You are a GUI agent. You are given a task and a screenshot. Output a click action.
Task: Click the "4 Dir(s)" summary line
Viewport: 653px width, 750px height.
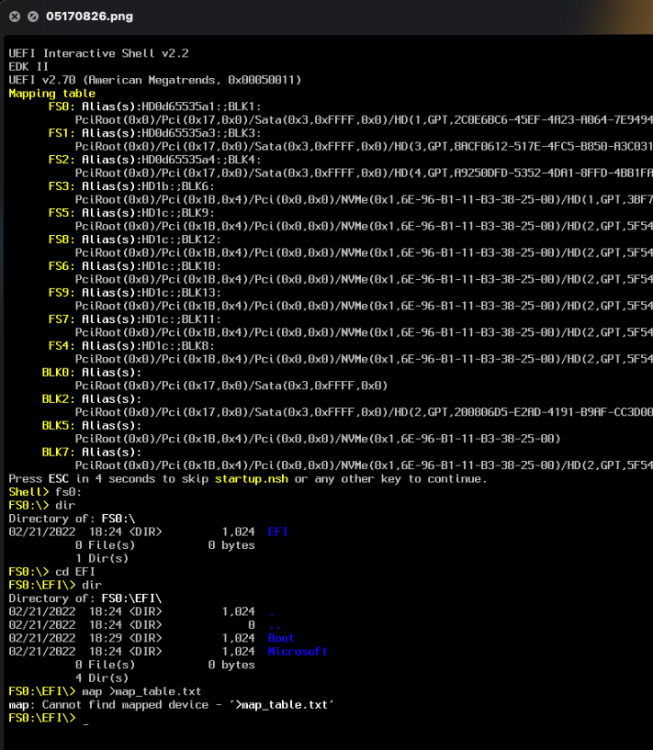point(102,678)
